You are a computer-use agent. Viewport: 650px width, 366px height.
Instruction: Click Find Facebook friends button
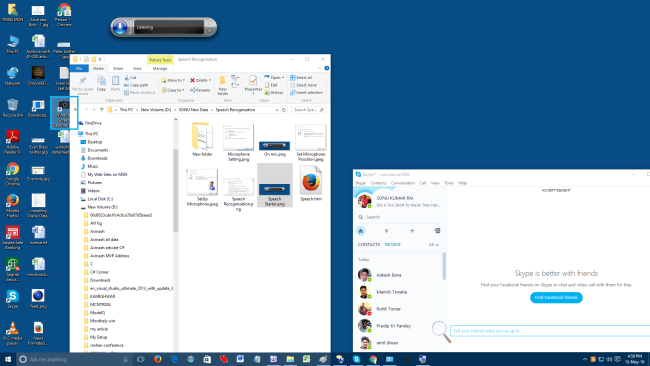[556, 298]
